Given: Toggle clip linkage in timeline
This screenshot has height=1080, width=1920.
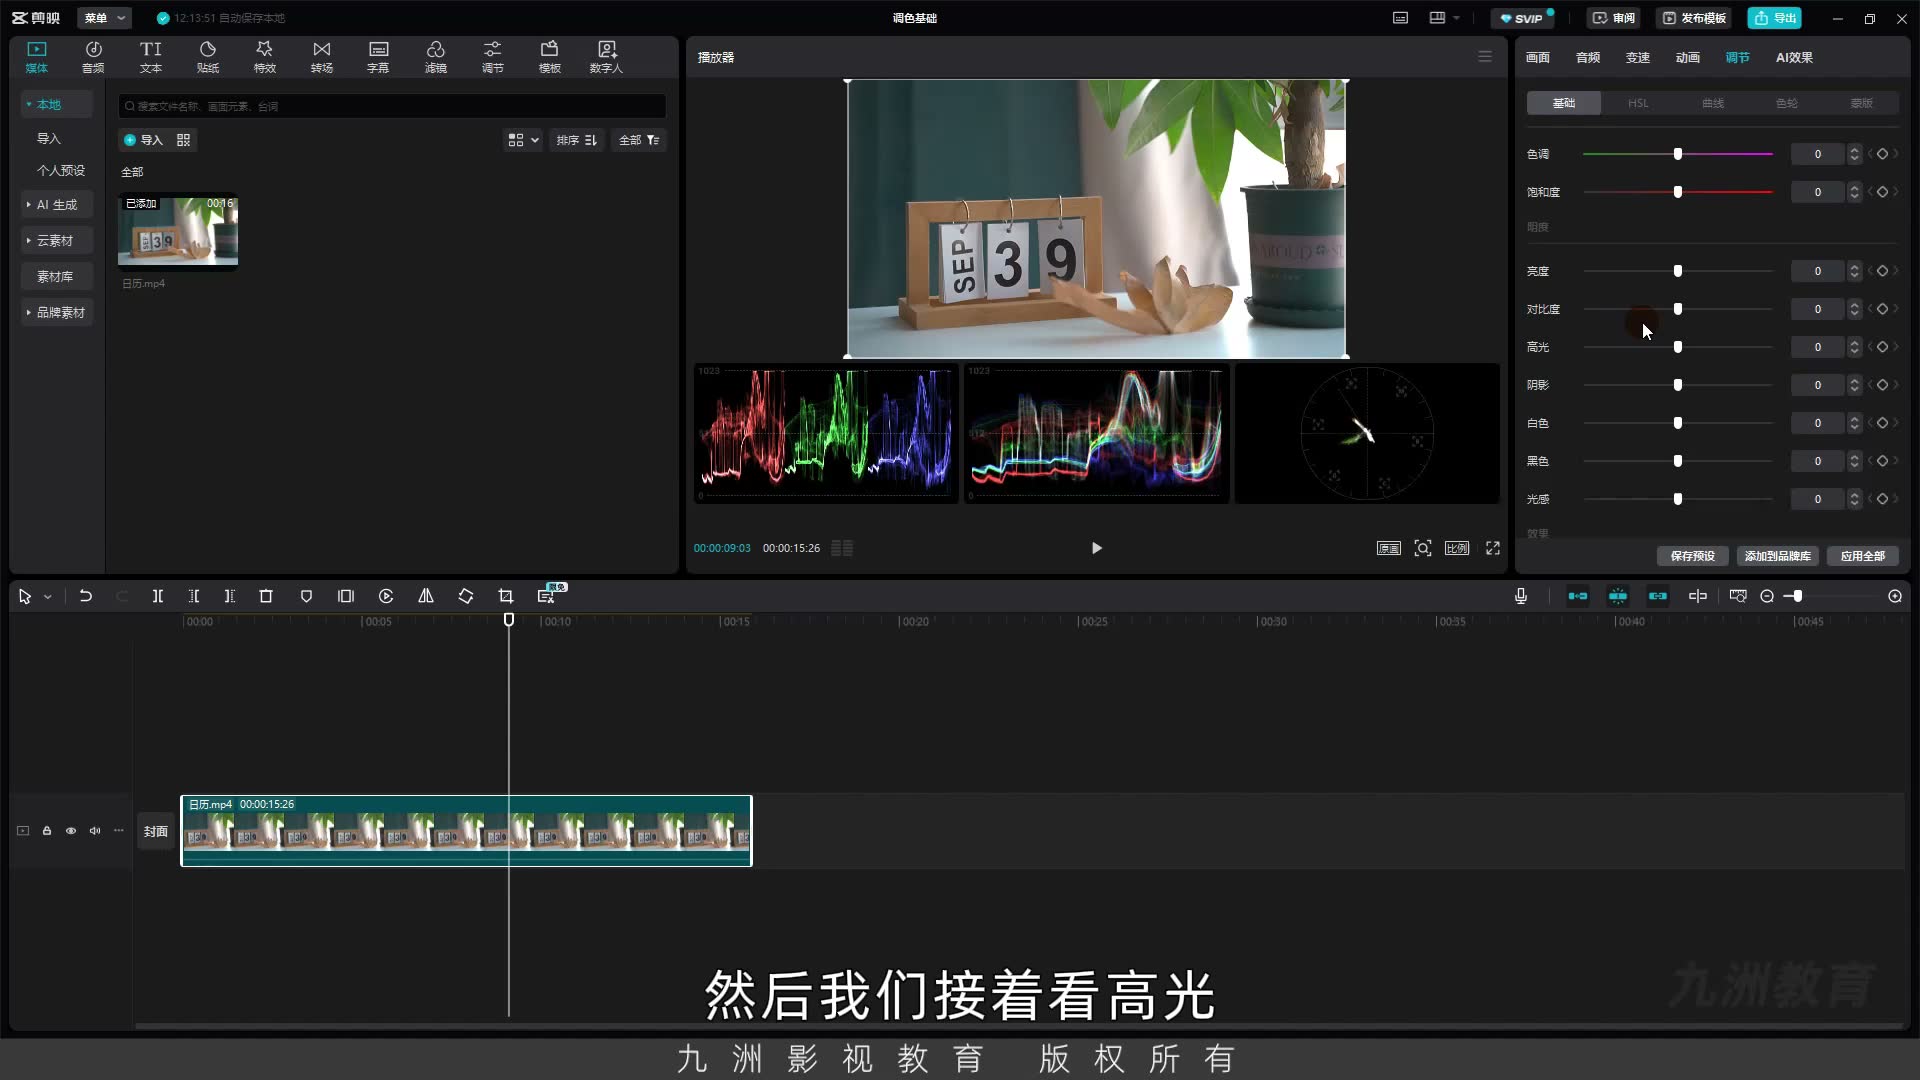Looking at the screenshot, I should pyautogui.click(x=1658, y=596).
